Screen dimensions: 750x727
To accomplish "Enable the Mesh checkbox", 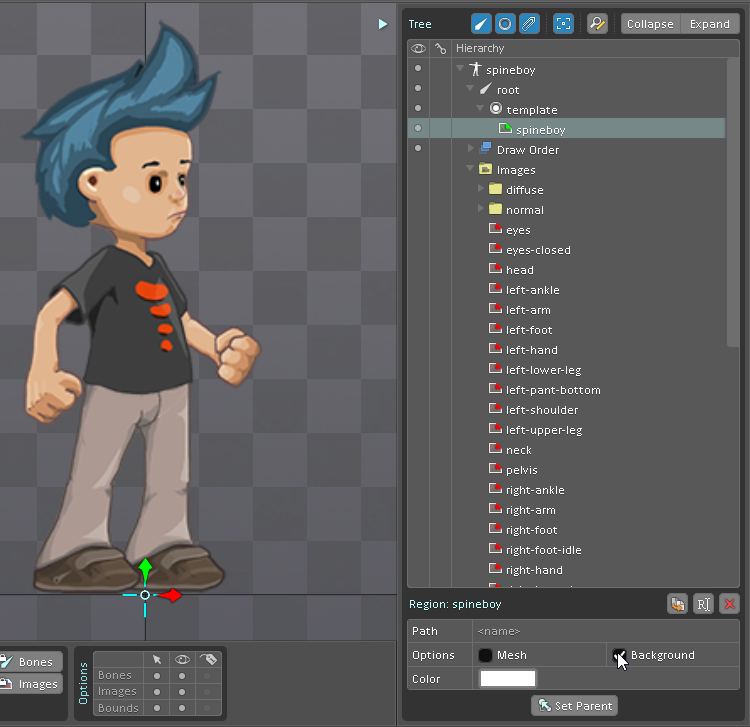I will point(485,655).
